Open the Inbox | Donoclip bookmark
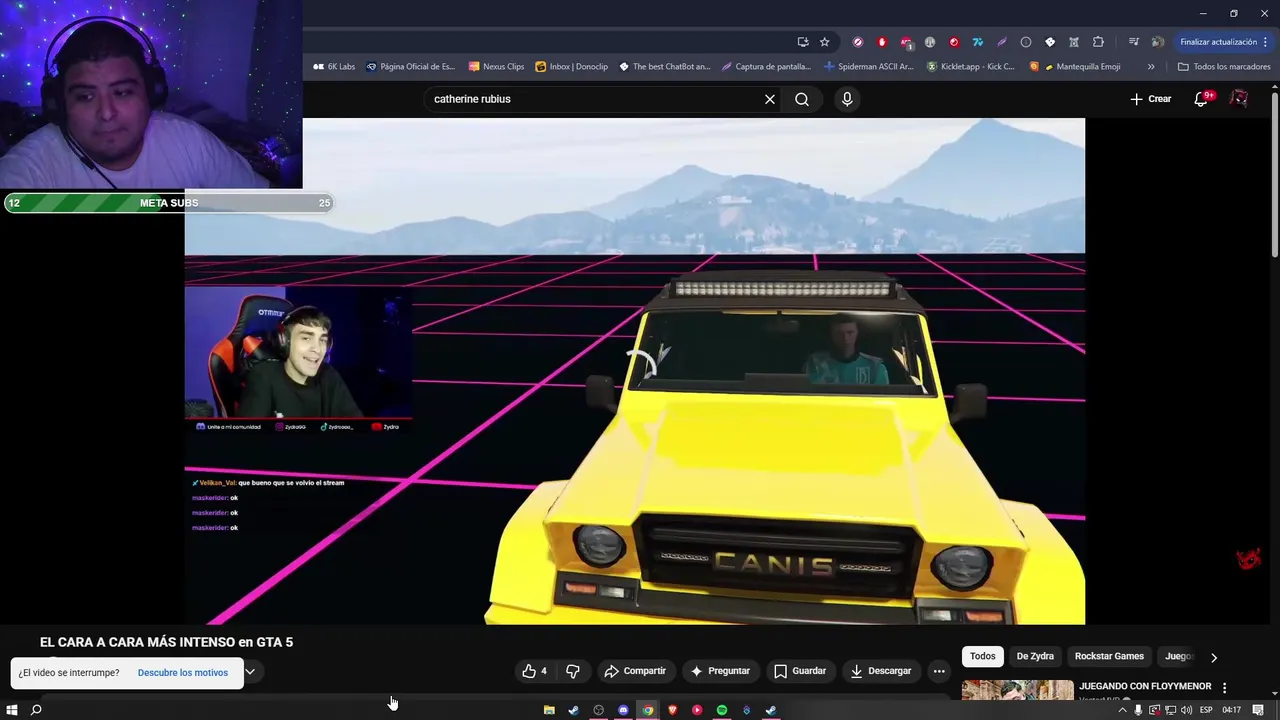Image resolution: width=1280 pixels, height=720 pixels. [572, 67]
